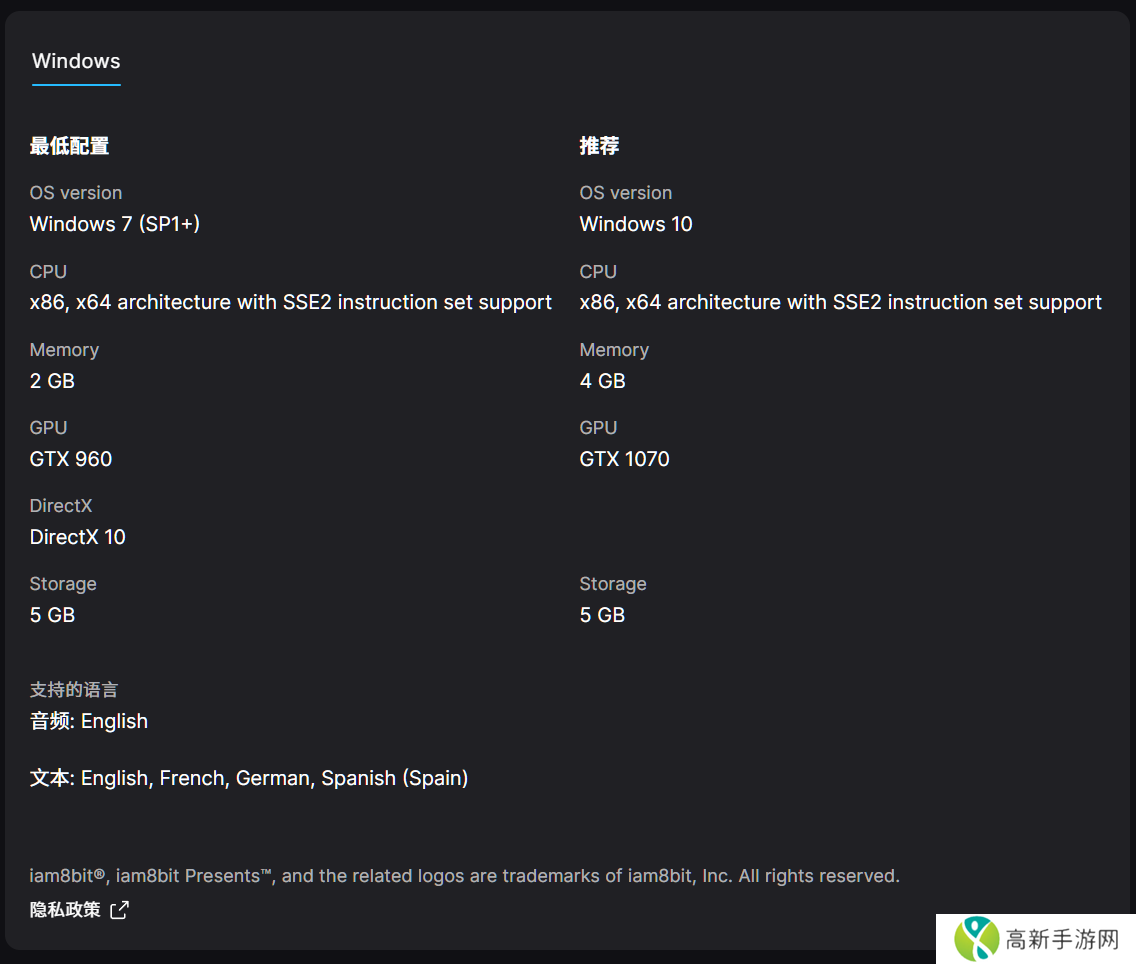
Task: Click the 推荐 heading
Action: (599, 146)
